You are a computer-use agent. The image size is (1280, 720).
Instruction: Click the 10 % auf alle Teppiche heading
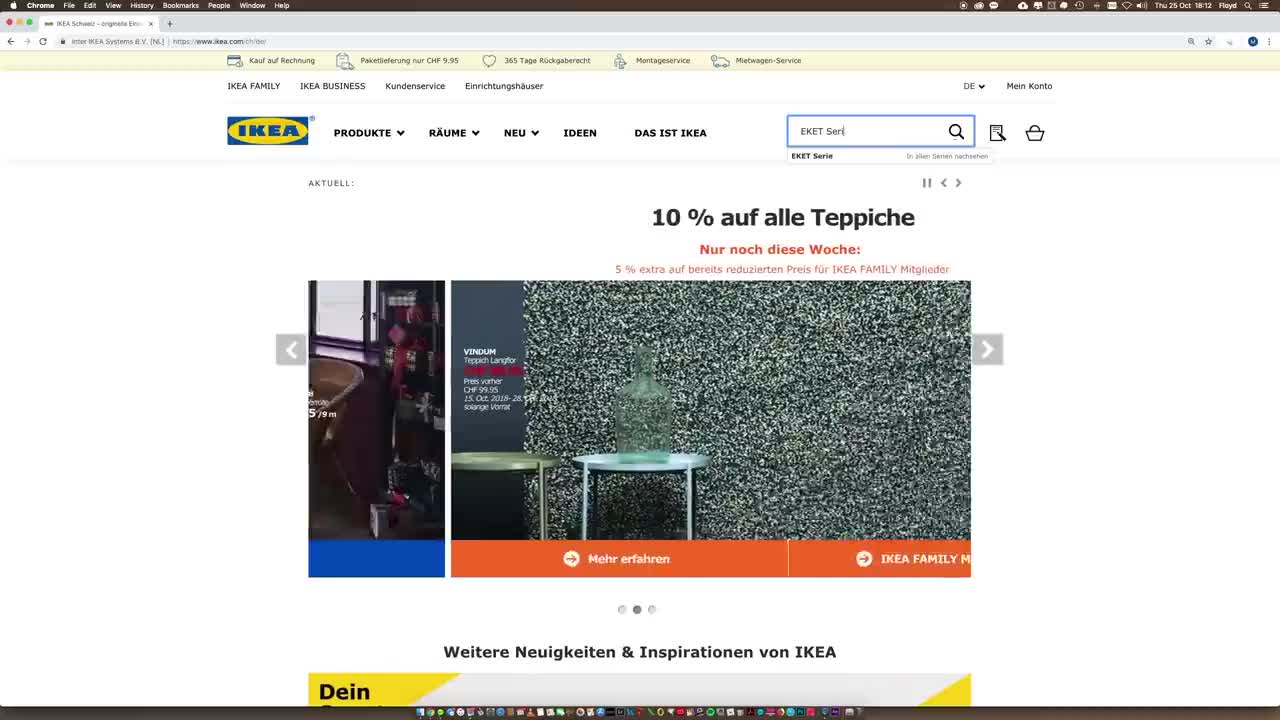point(783,217)
